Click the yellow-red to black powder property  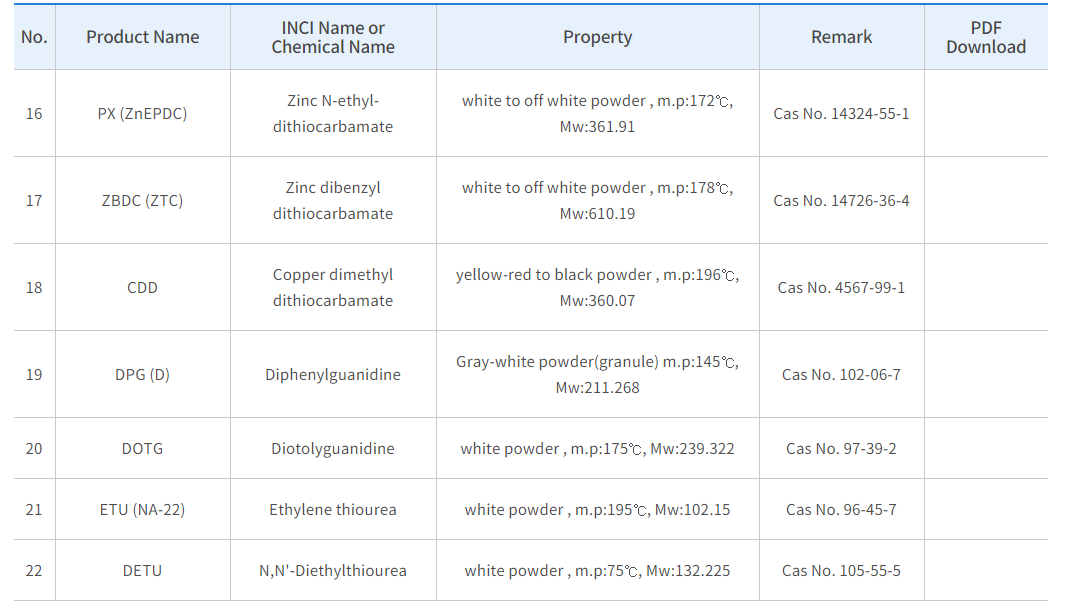(x=597, y=287)
